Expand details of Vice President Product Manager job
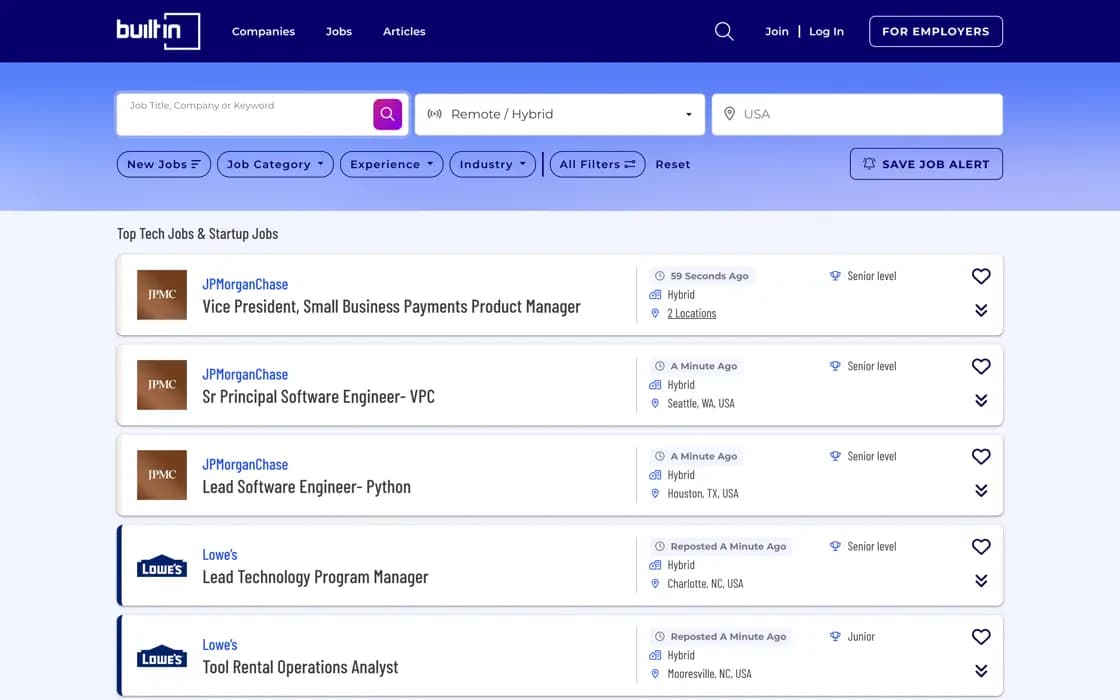The image size is (1120, 700). 981,310
